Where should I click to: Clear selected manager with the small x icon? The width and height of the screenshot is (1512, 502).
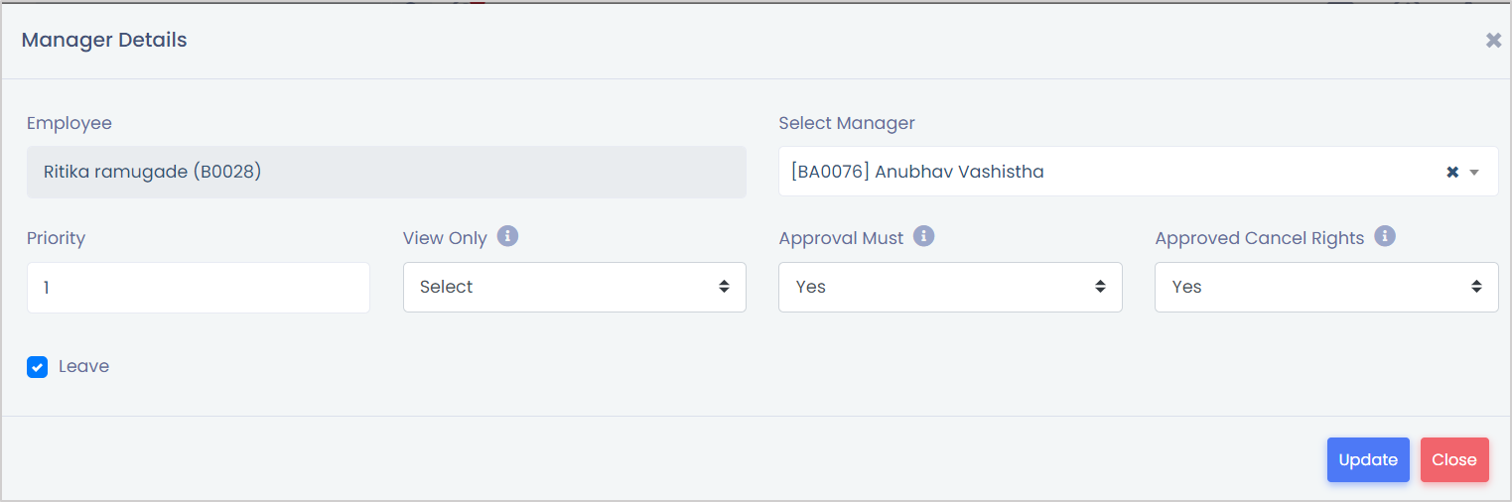pos(1453,172)
